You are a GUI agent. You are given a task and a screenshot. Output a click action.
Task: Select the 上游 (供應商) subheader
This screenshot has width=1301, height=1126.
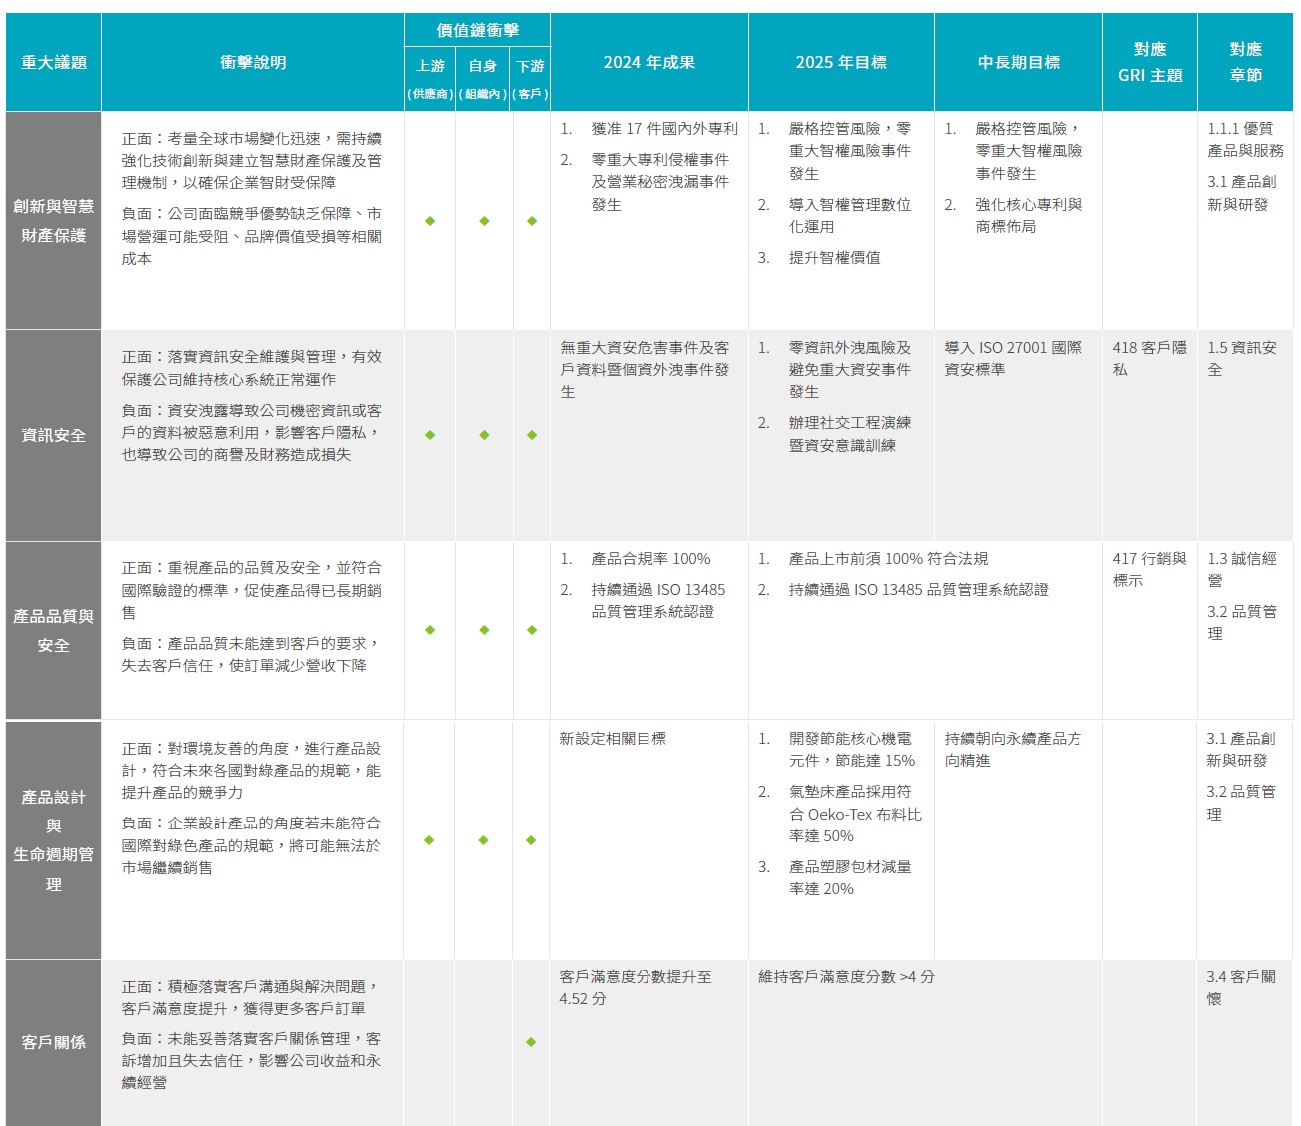point(430,79)
